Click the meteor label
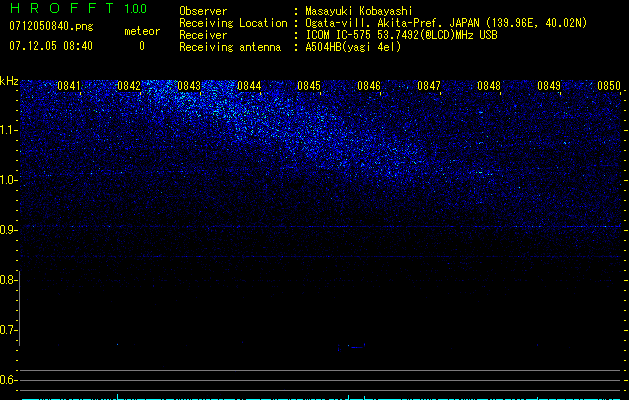 tap(142, 31)
